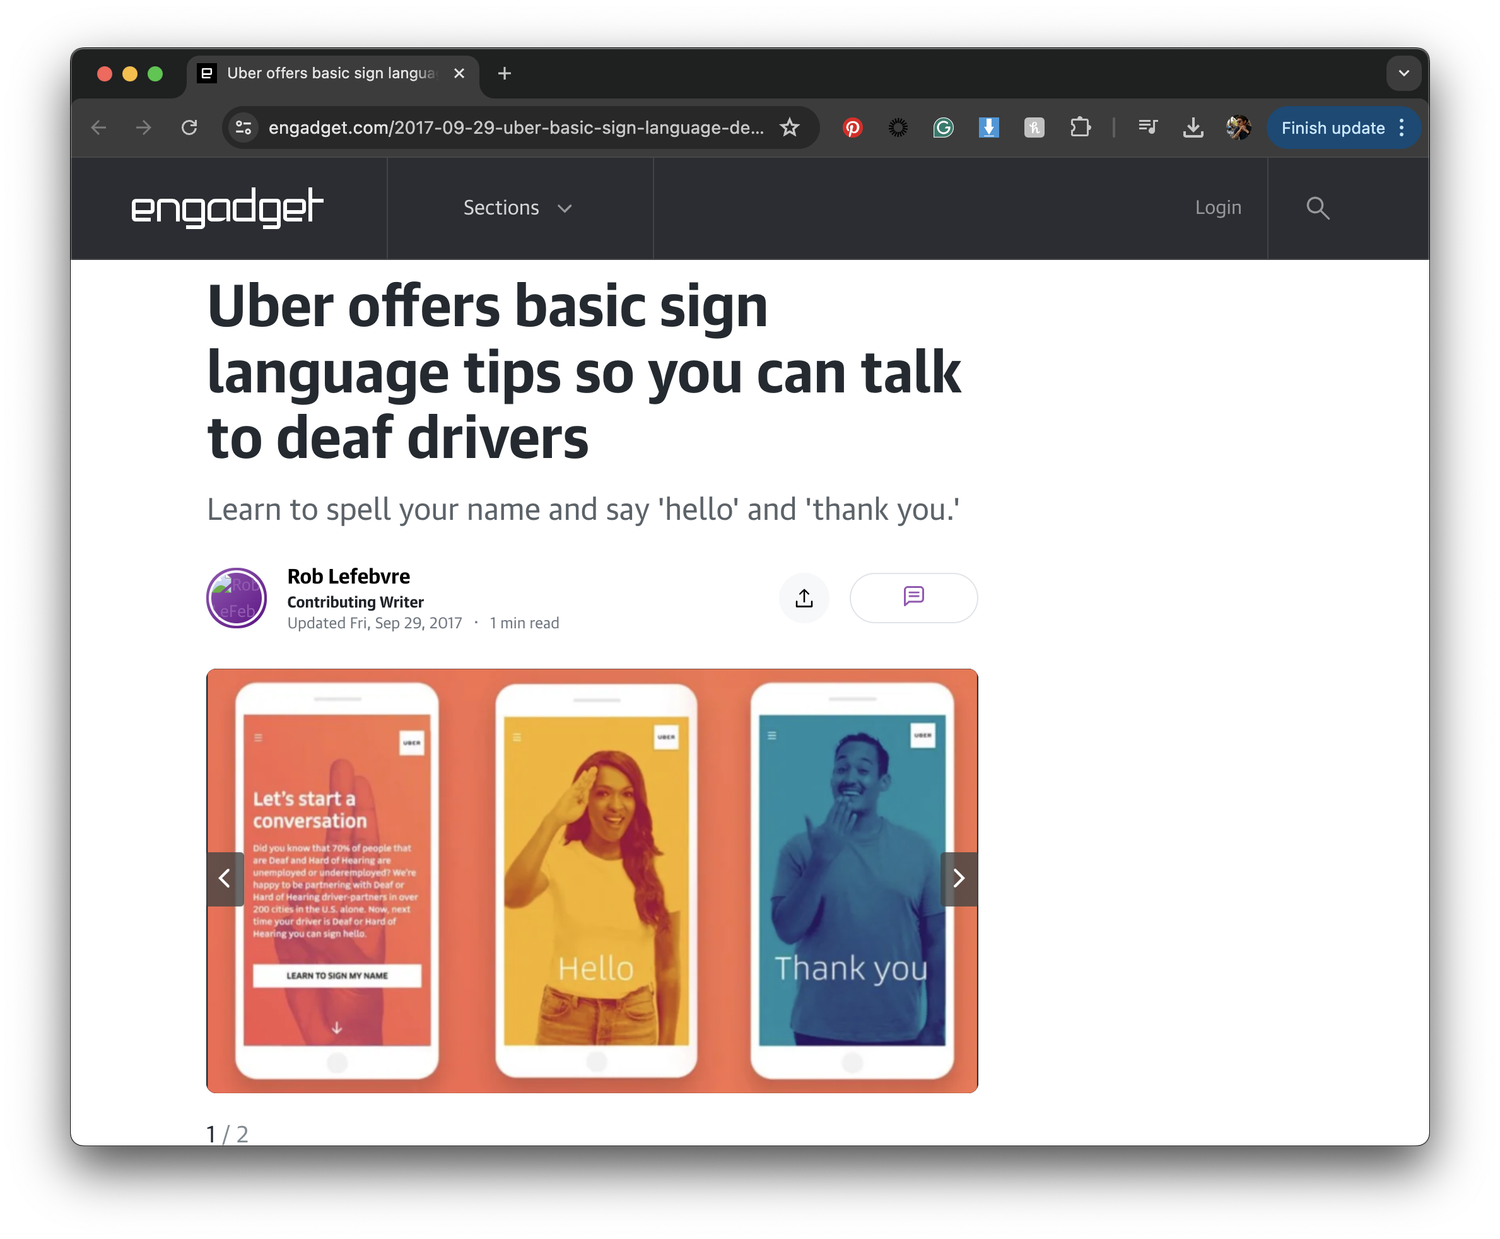Click Rob Lefebvre's author avatar
Viewport: 1500px width, 1239px height.
tap(237, 598)
